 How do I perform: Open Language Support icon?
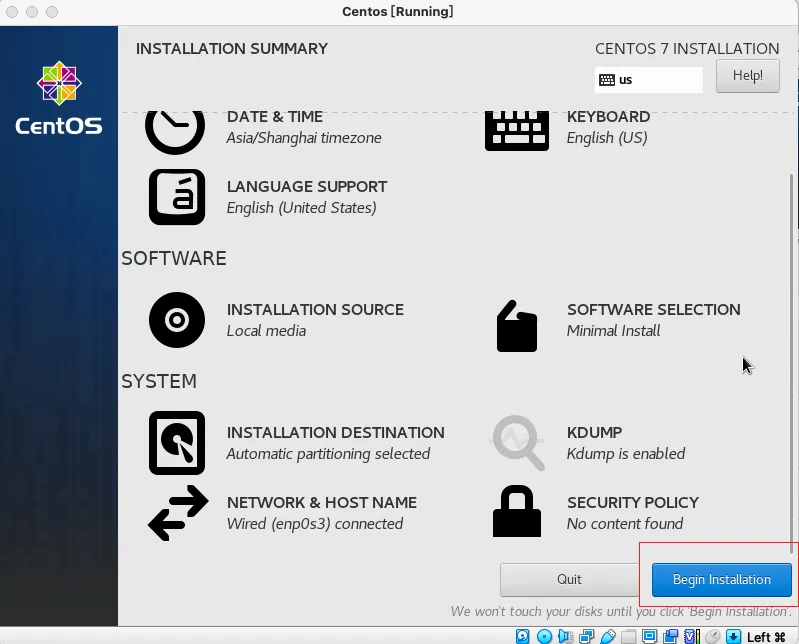177,197
